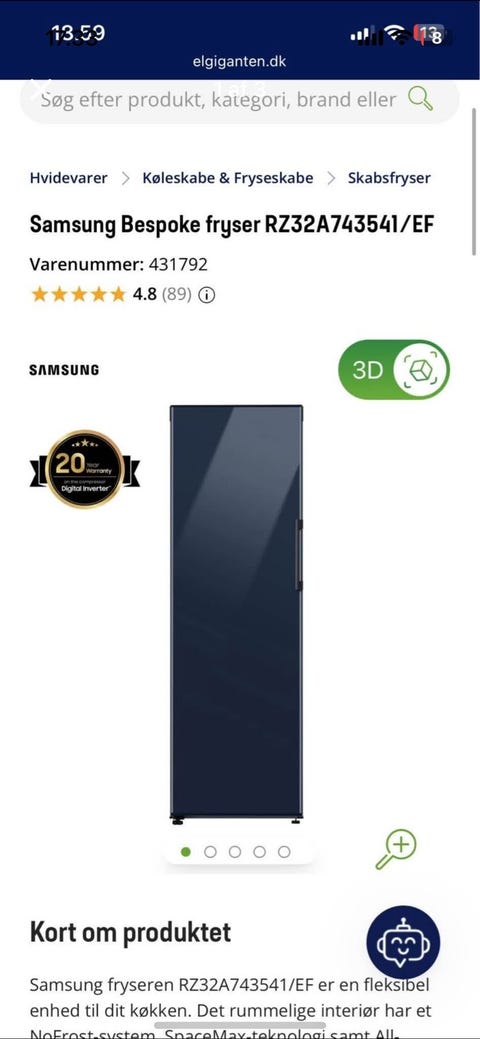Select the fourth image carousel dot
The width and height of the screenshot is (480, 1039).
[x=259, y=851]
